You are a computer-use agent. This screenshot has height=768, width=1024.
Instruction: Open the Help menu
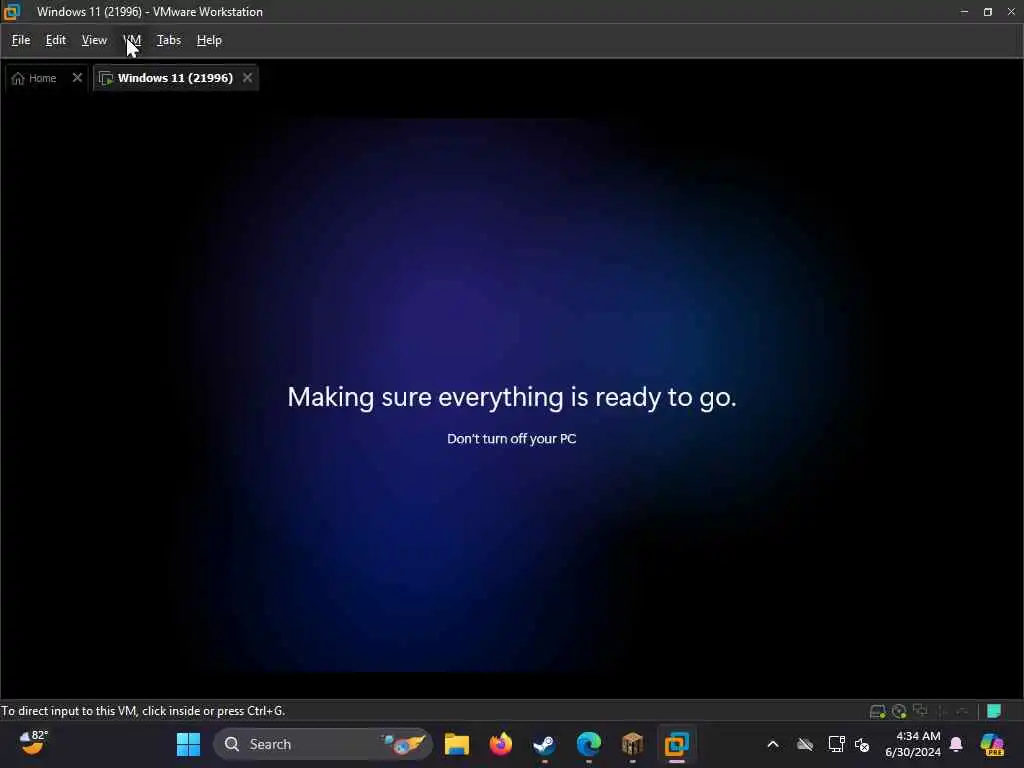coord(209,40)
